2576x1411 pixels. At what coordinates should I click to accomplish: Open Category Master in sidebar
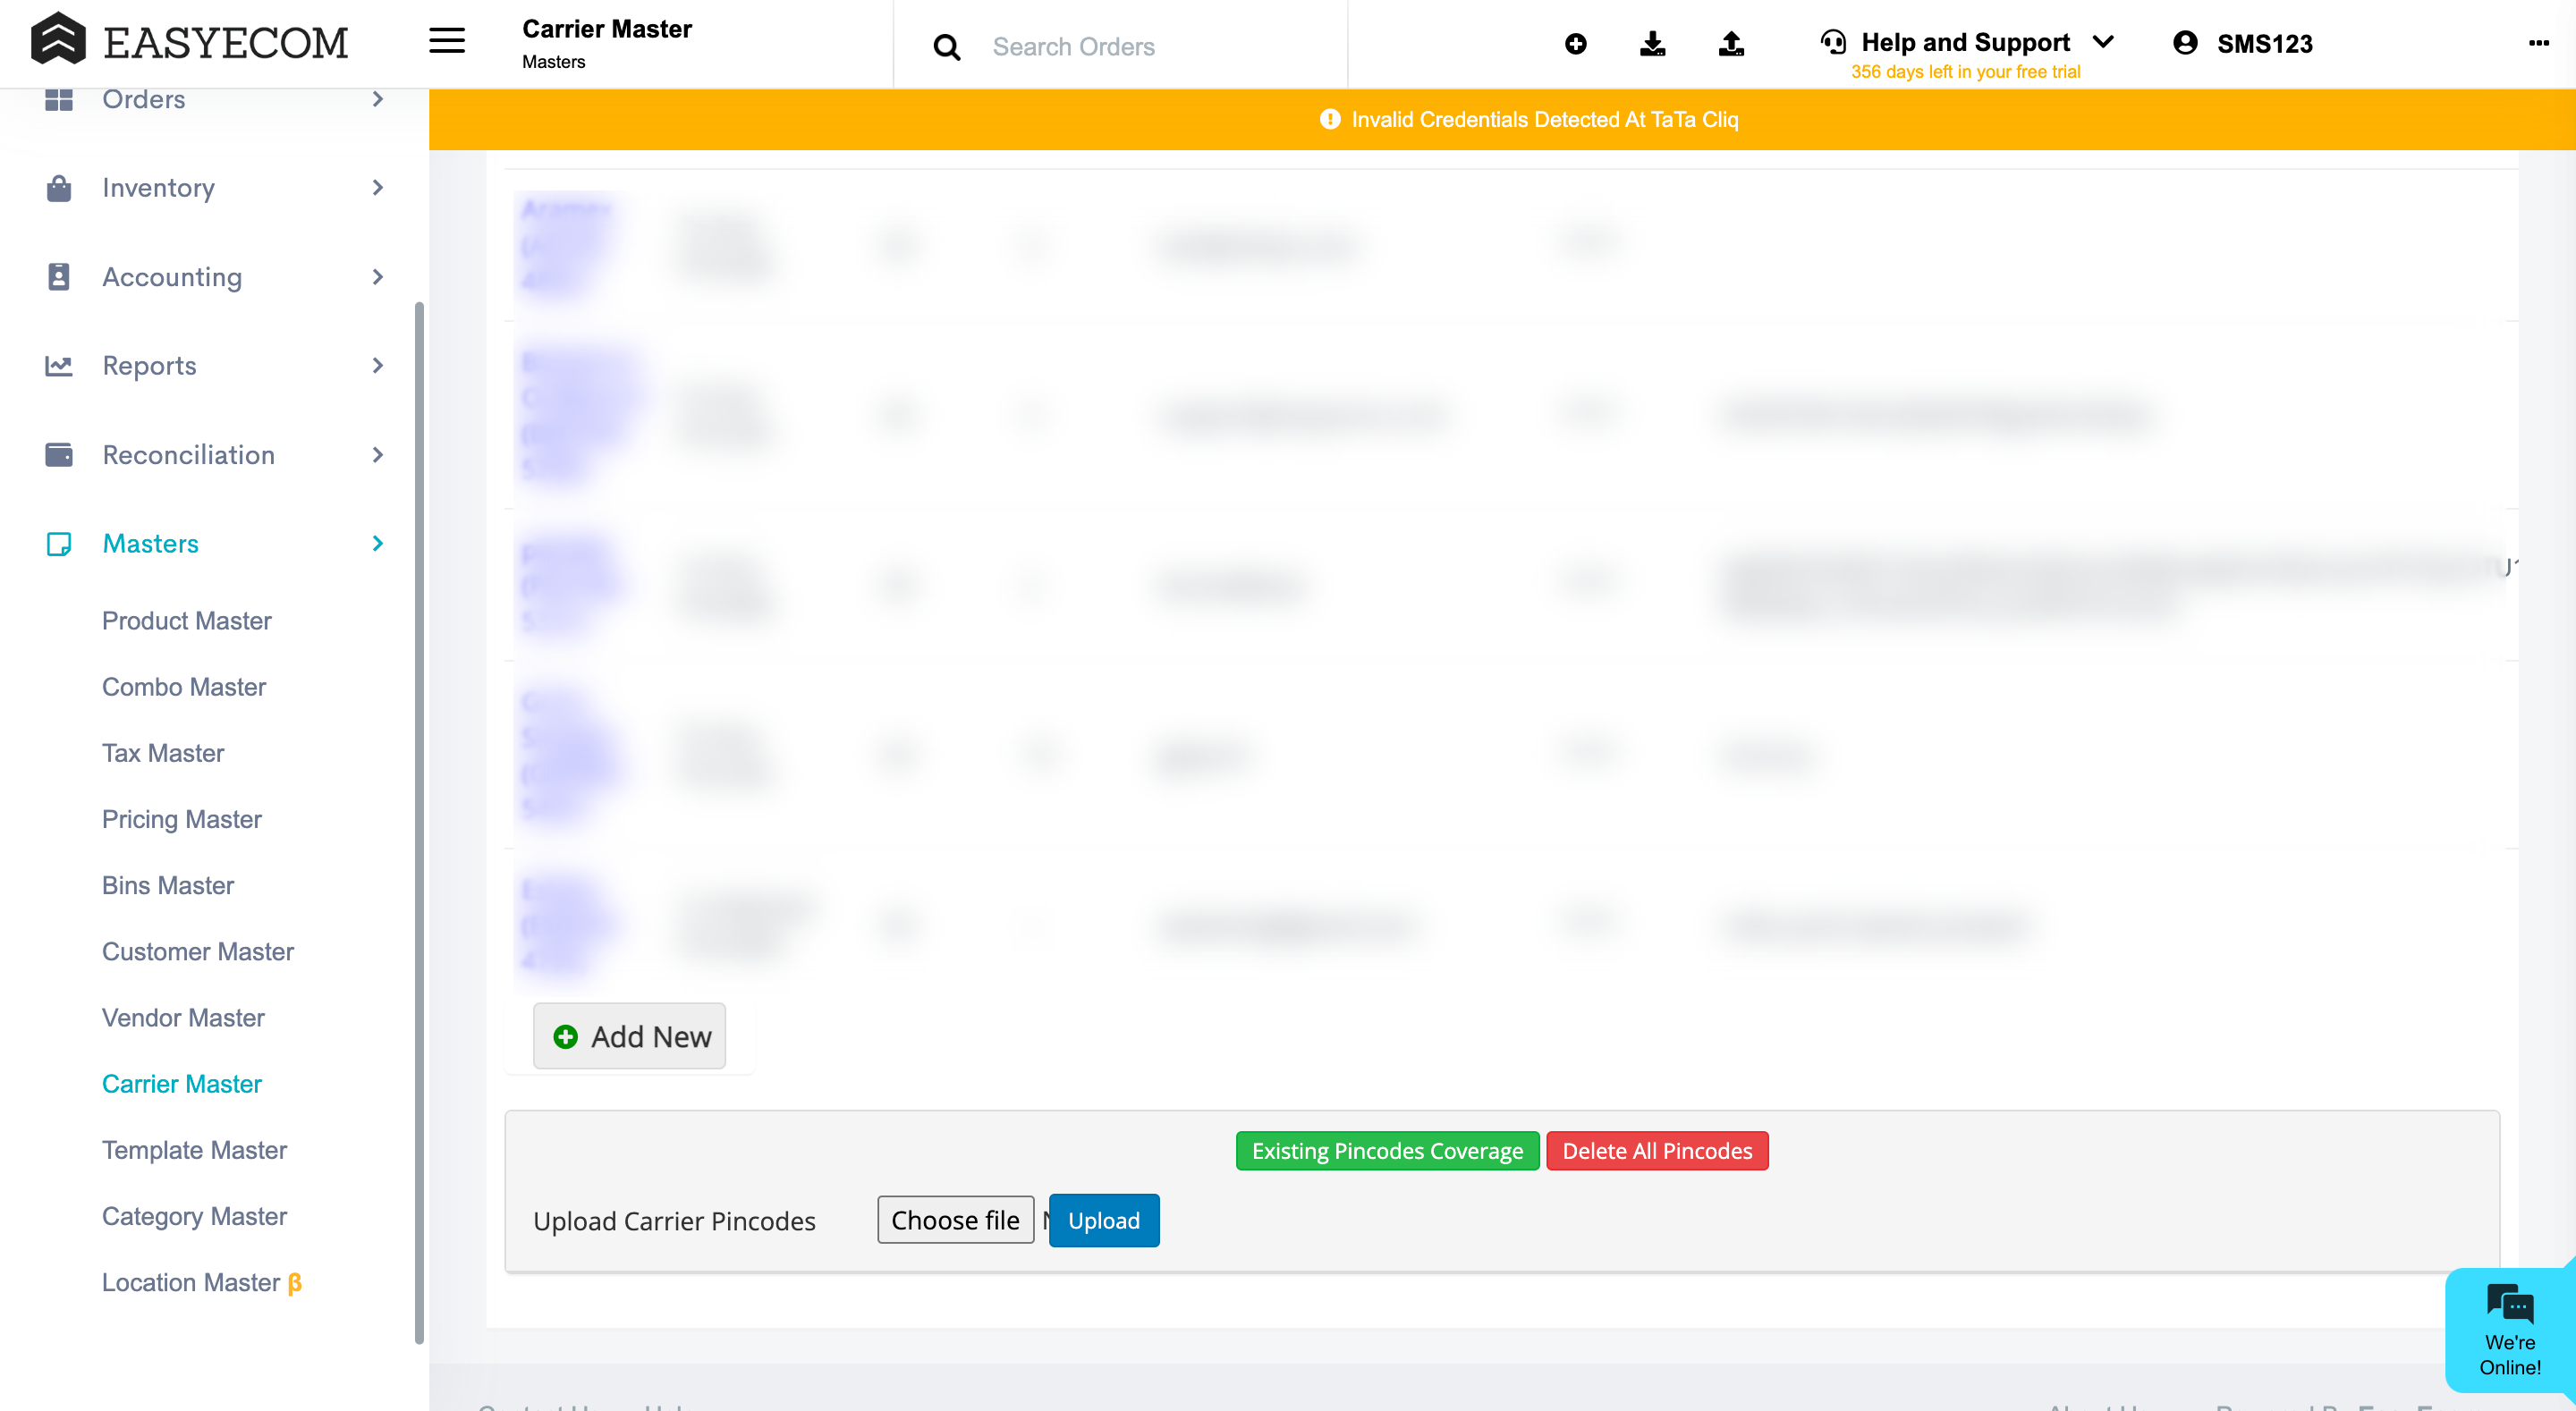194,1216
